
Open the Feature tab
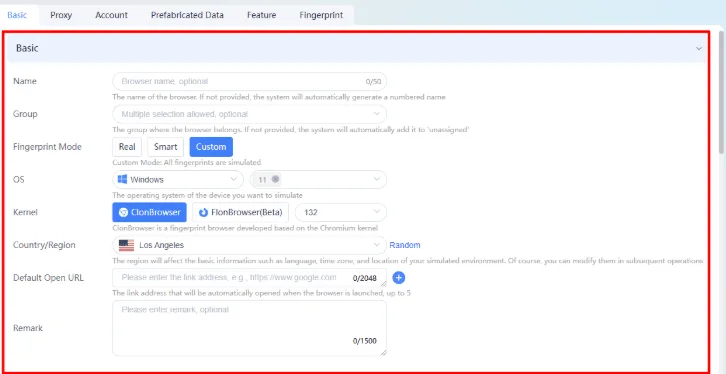click(x=262, y=15)
